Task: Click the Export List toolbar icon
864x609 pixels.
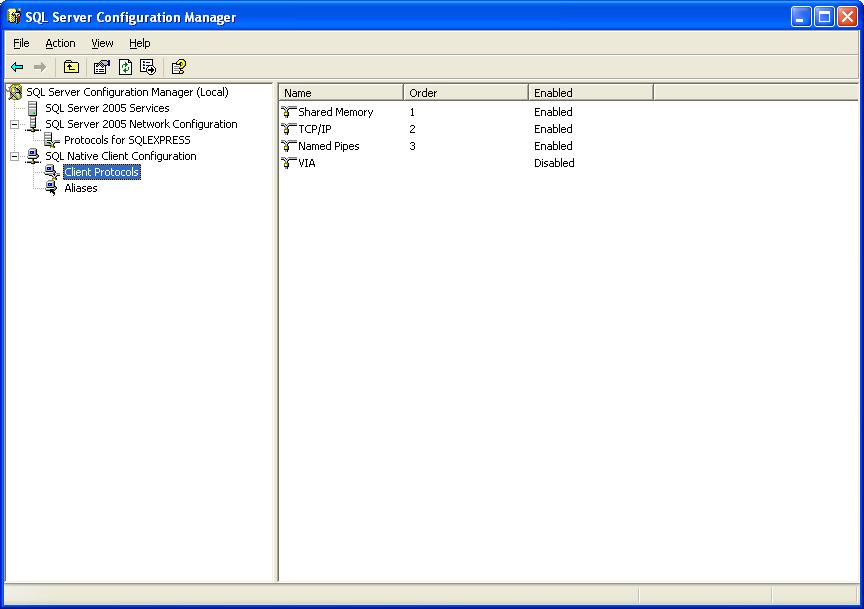Action: pos(148,67)
